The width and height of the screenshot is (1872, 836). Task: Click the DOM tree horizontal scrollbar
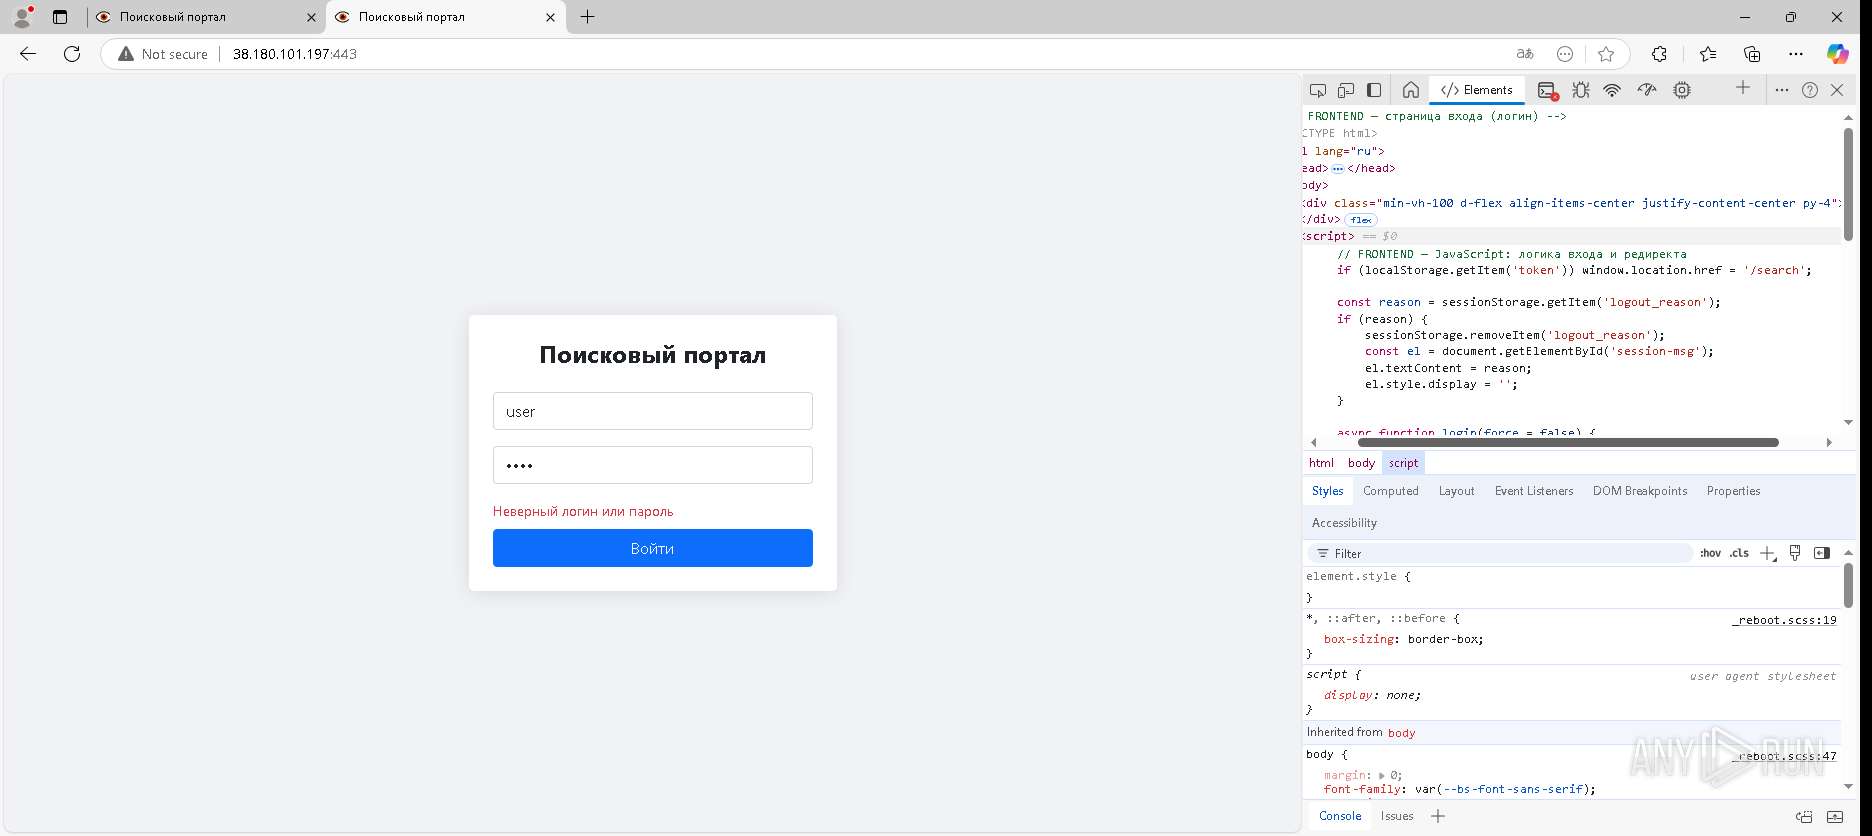(1568, 442)
